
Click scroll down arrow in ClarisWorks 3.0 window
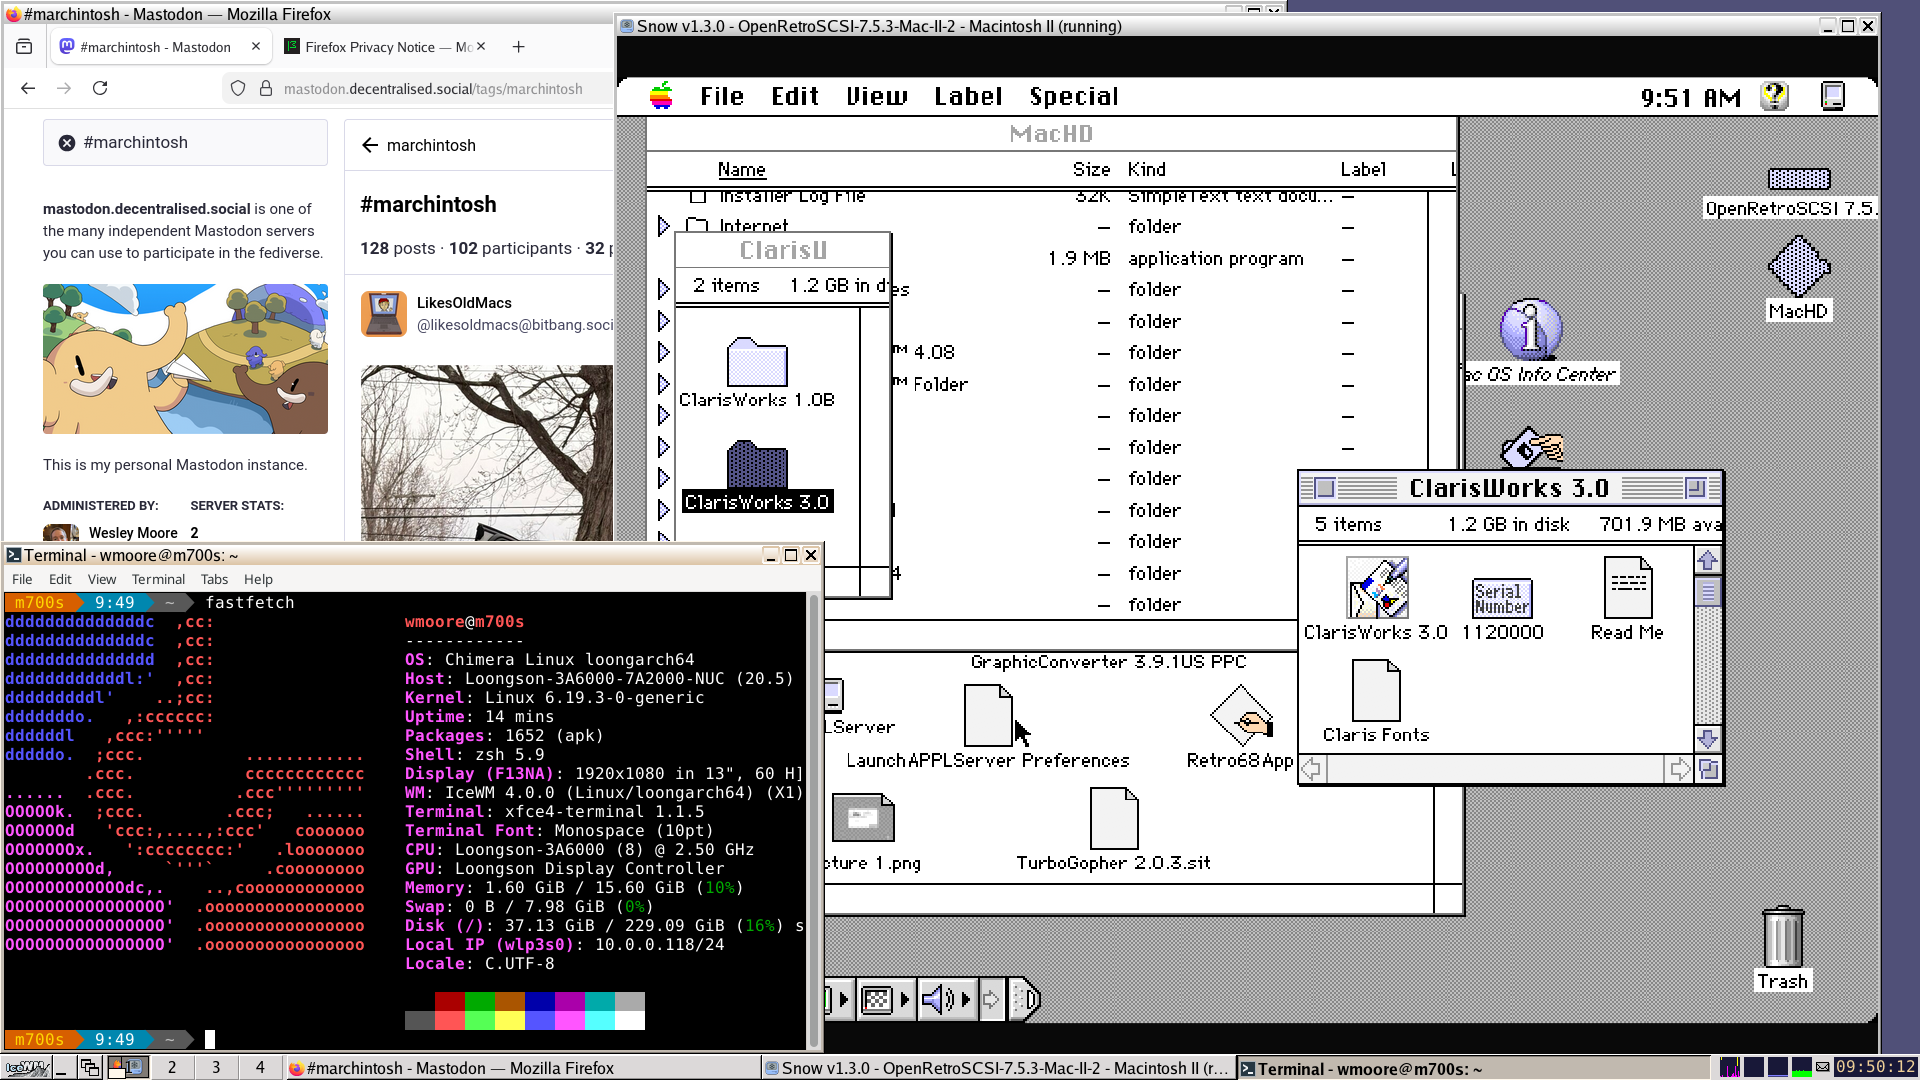(x=1707, y=739)
